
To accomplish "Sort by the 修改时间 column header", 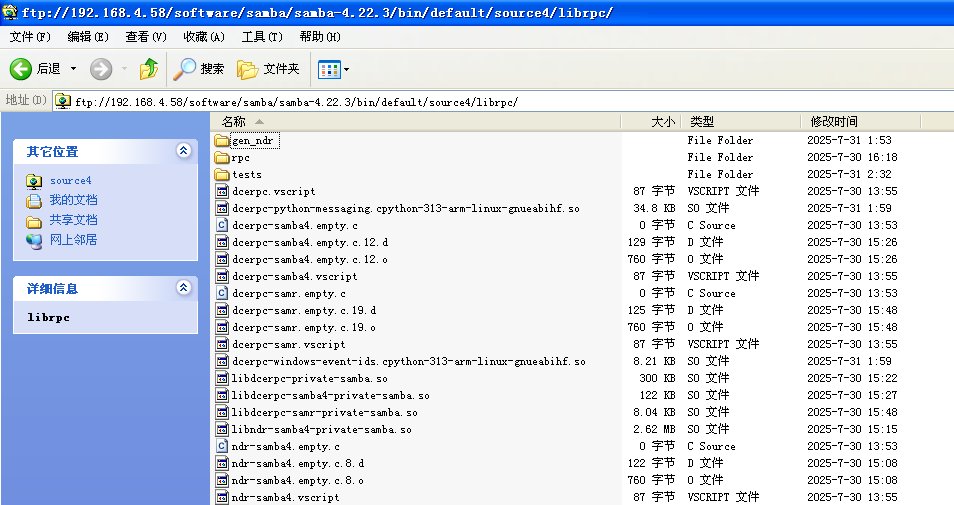I will coord(861,122).
